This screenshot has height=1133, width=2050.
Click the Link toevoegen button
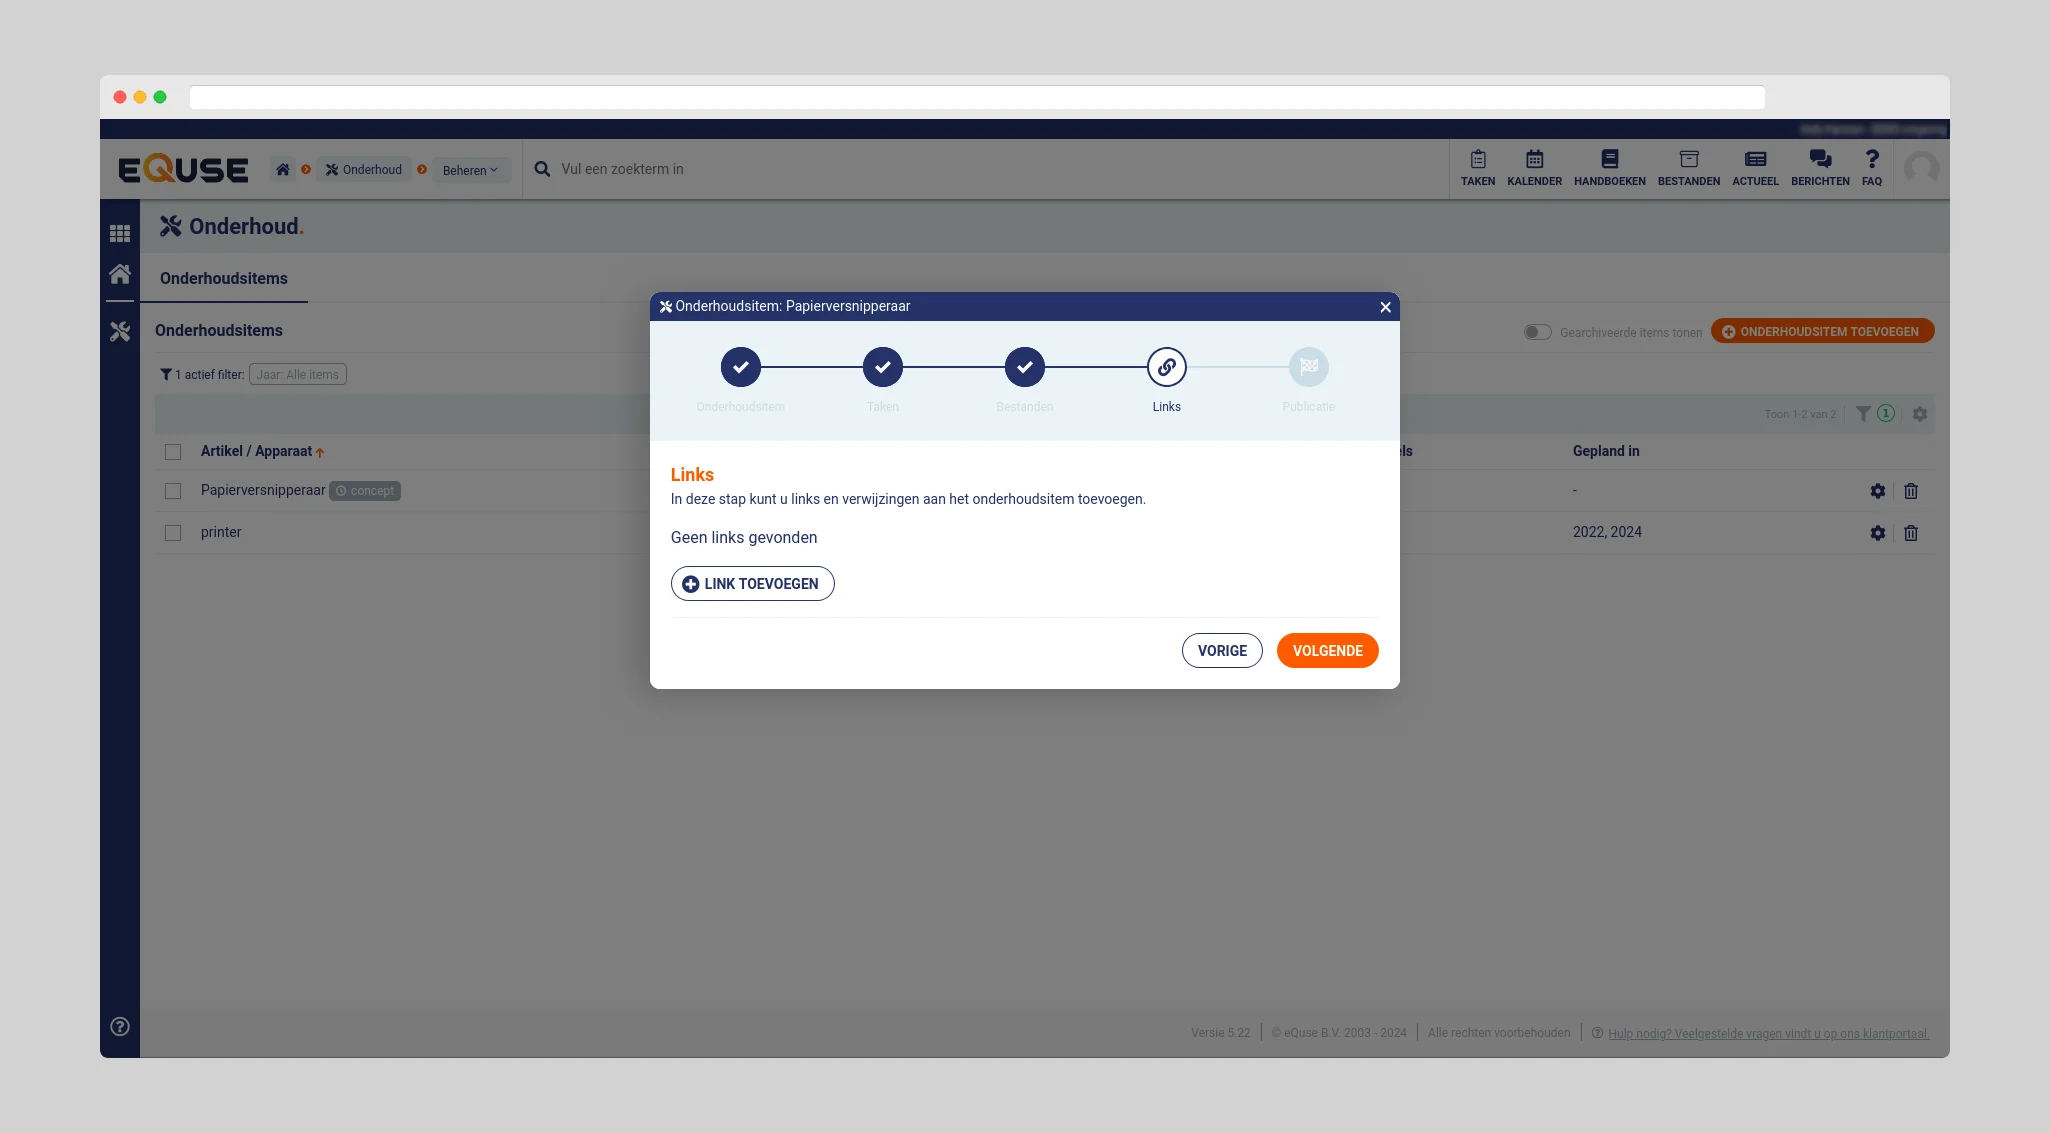[x=752, y=584]
